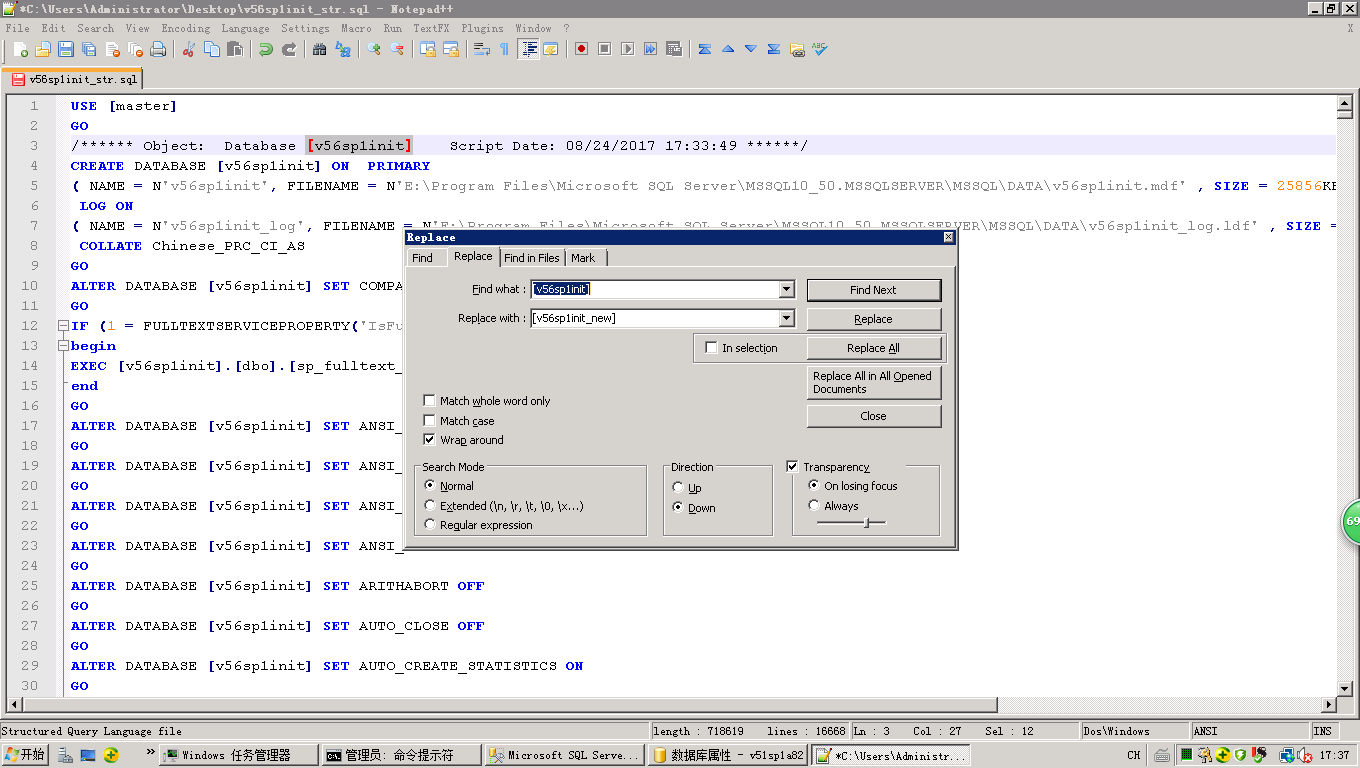The height and width of the screenshot is (768, 1360).
Task: Click the Undo arrow icon
Action: coord(266,49)
